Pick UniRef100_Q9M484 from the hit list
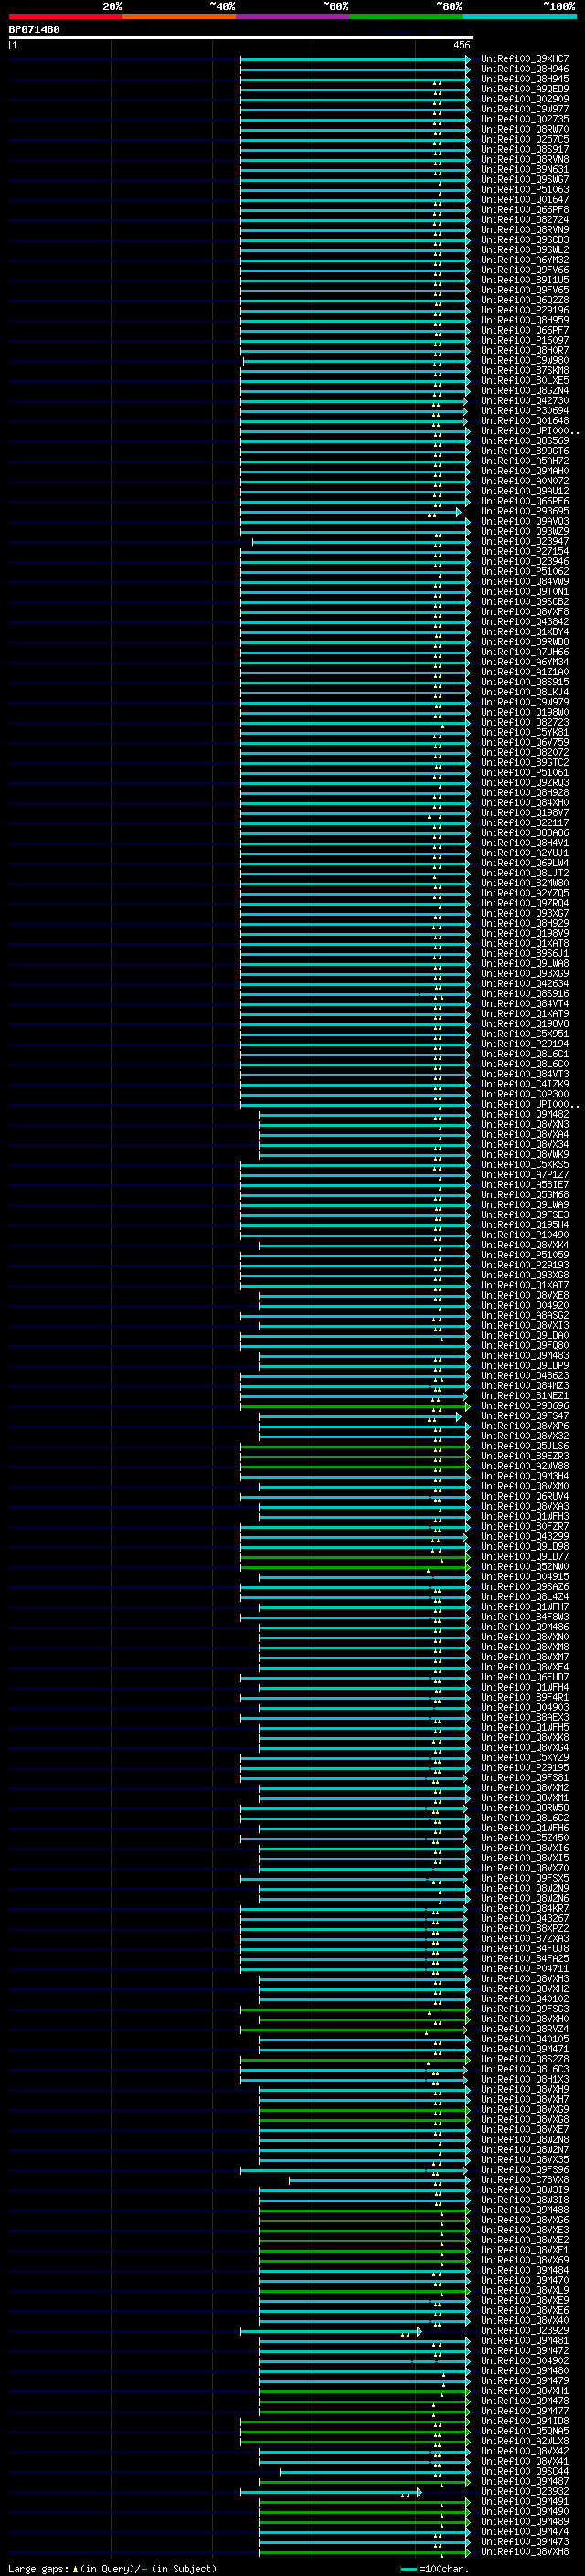 pos(525,2270)
